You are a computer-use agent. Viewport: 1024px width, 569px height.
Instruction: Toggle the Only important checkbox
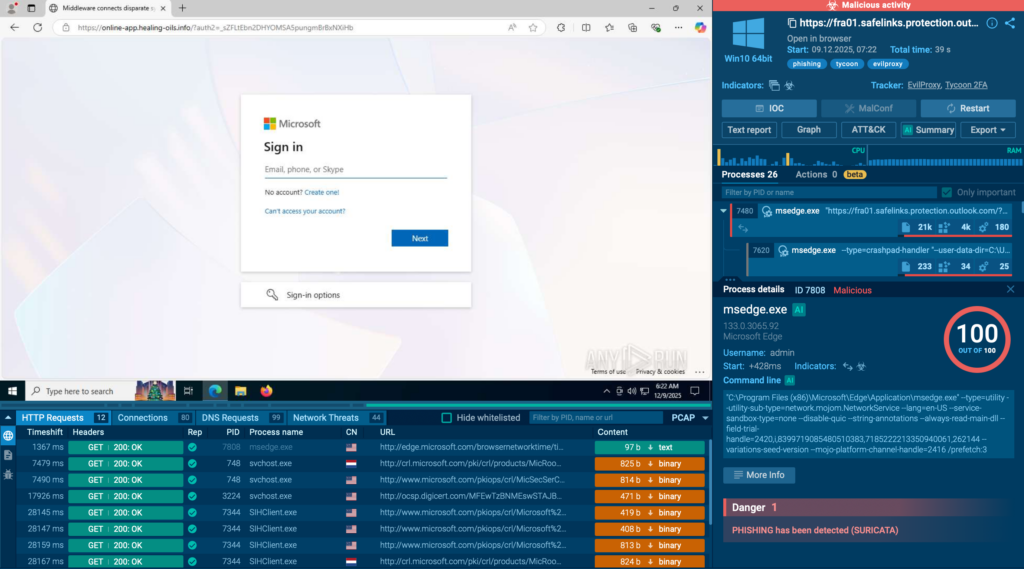click(x=946, y=192)
